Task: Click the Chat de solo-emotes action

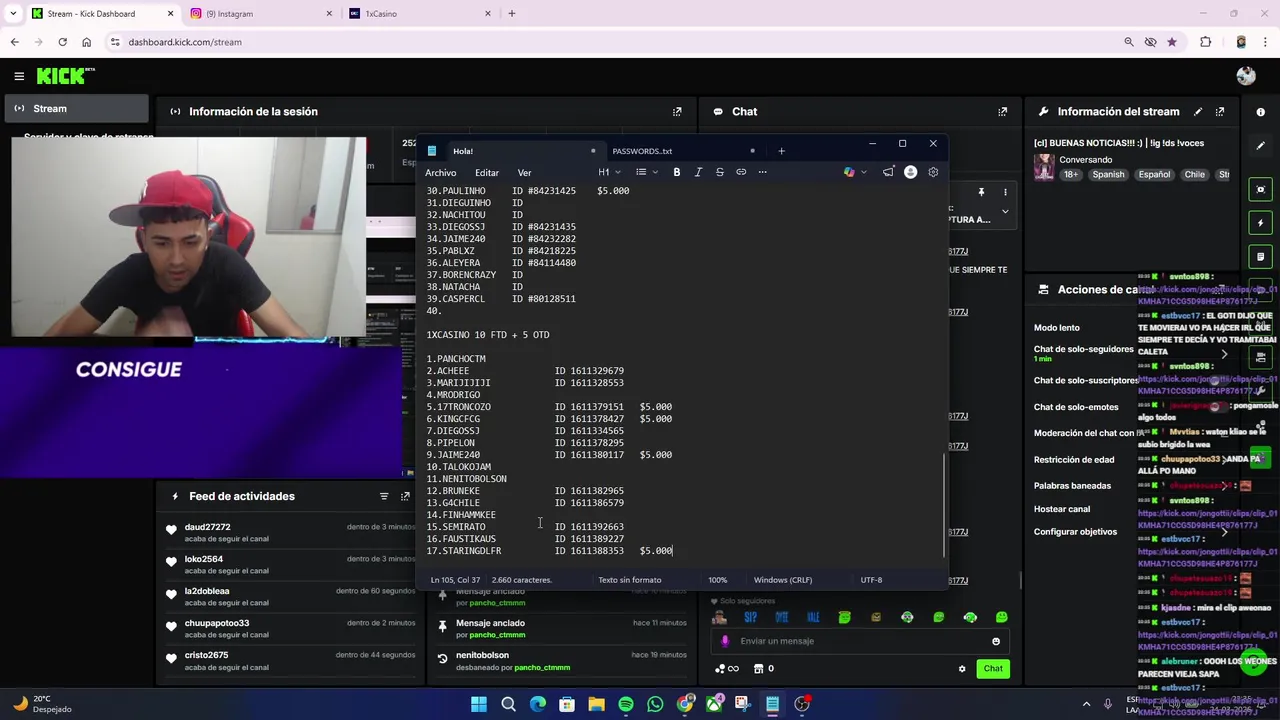Action: (1076, 407)
